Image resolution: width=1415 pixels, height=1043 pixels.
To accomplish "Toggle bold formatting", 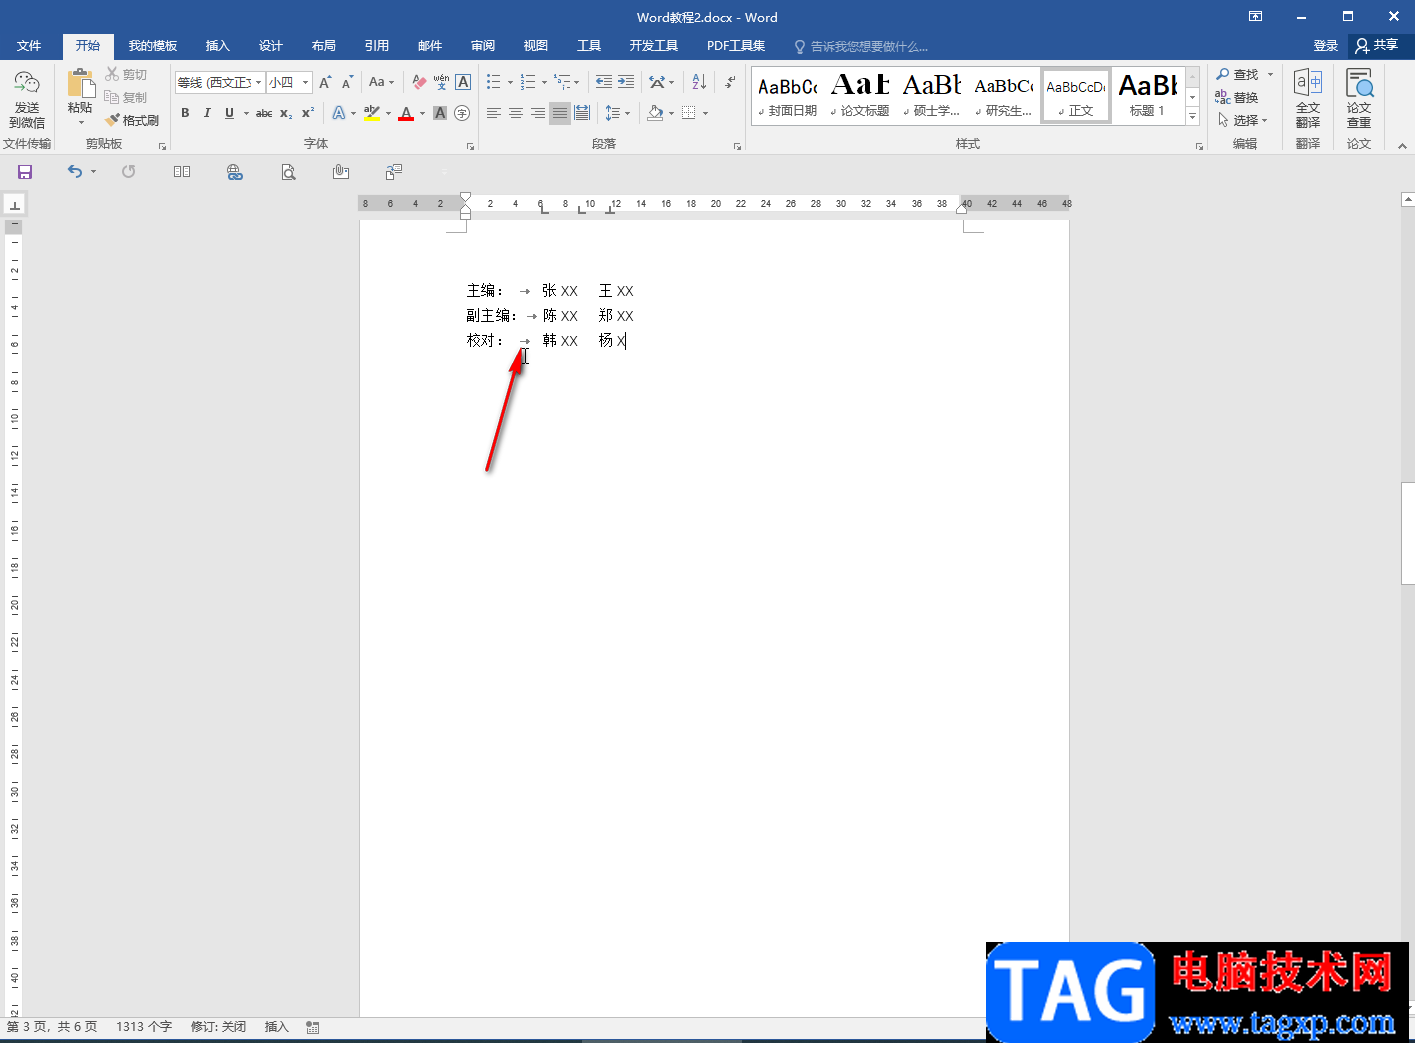I will 185,113.
